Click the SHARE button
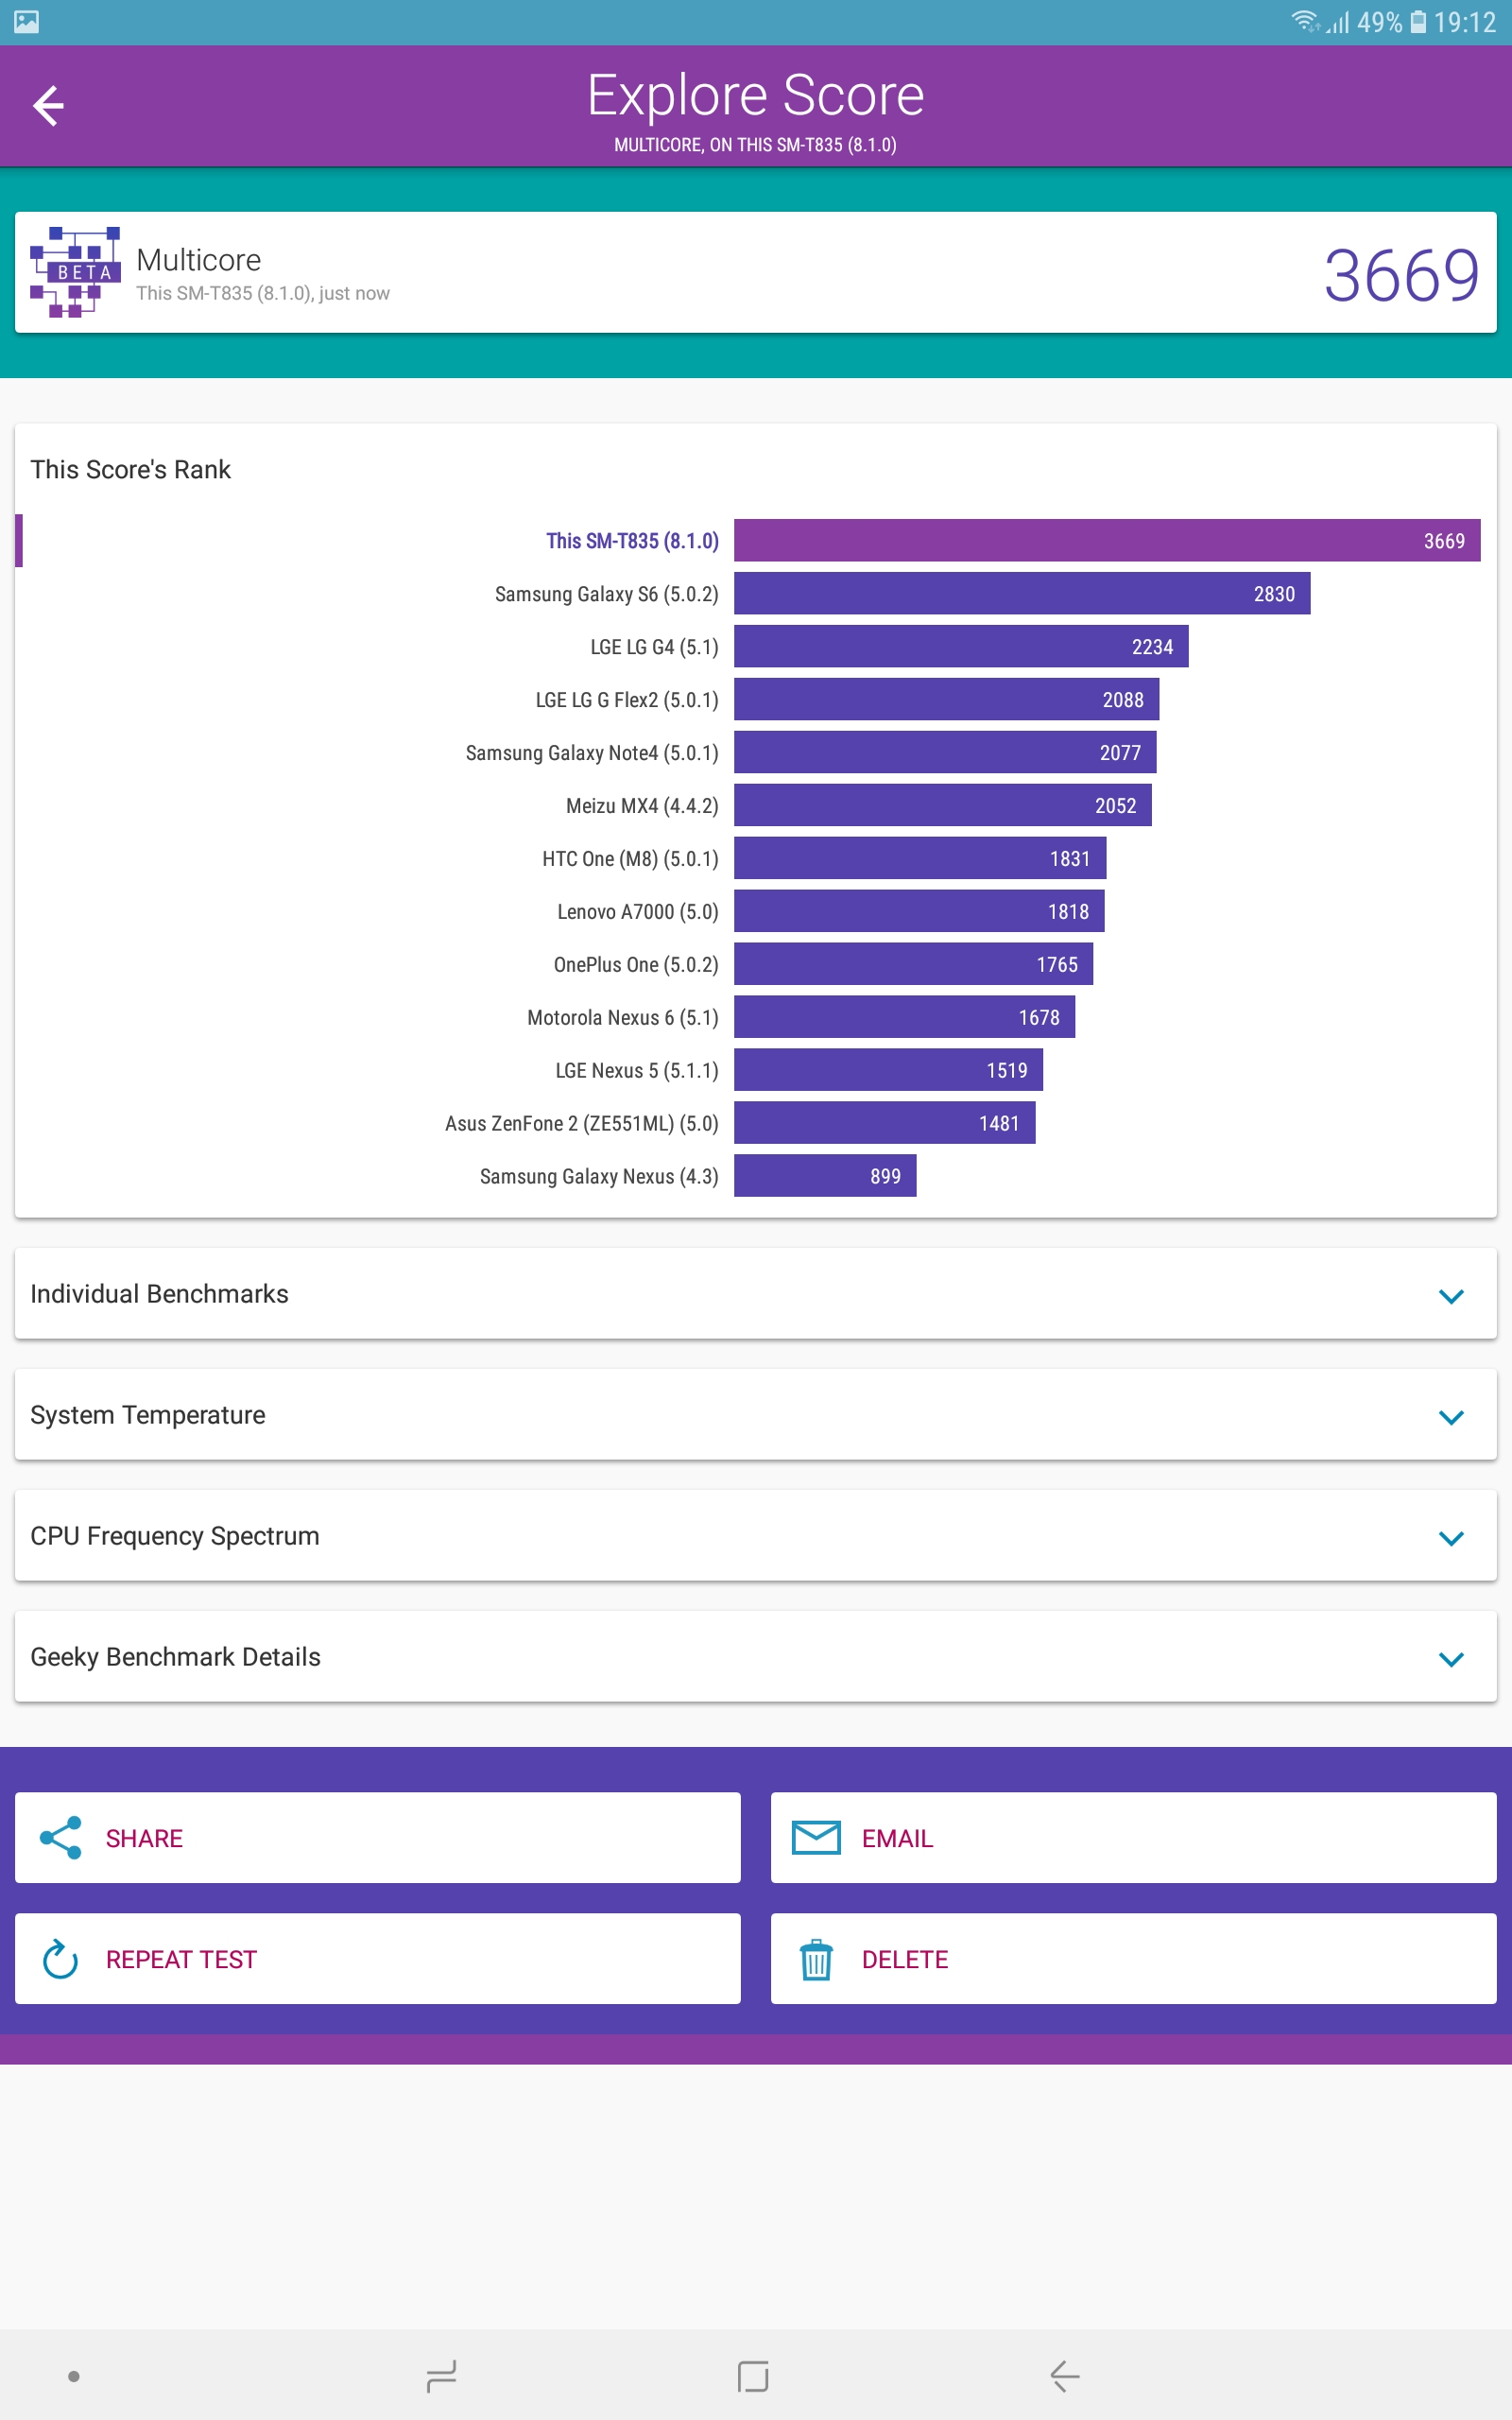The width and height of the screenshot is (1512, 2420). pos(378,1837)
